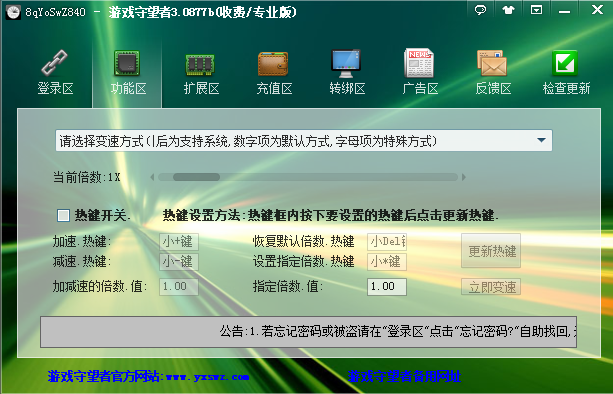
Task: Open the title bar dropdown menu icon
Action: click(x=536, y=10)
